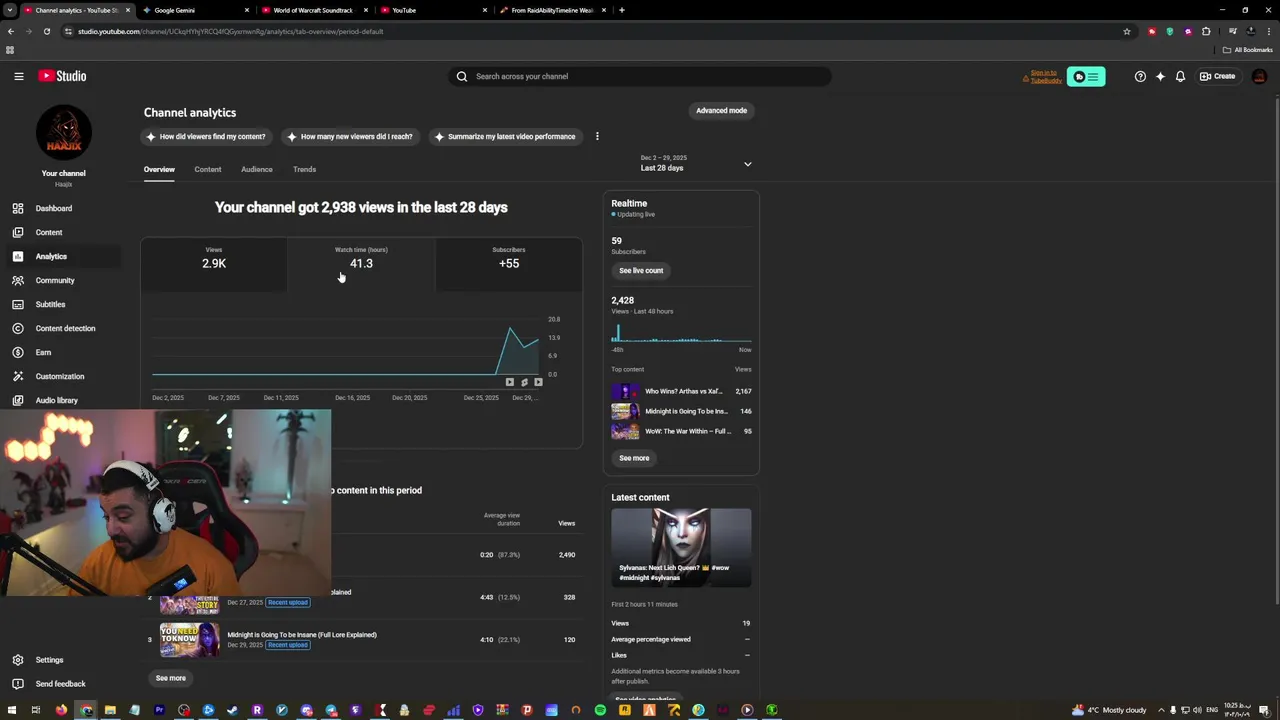Open Spotify from the taskbar
1280x720 pixels.
(600, 710)
